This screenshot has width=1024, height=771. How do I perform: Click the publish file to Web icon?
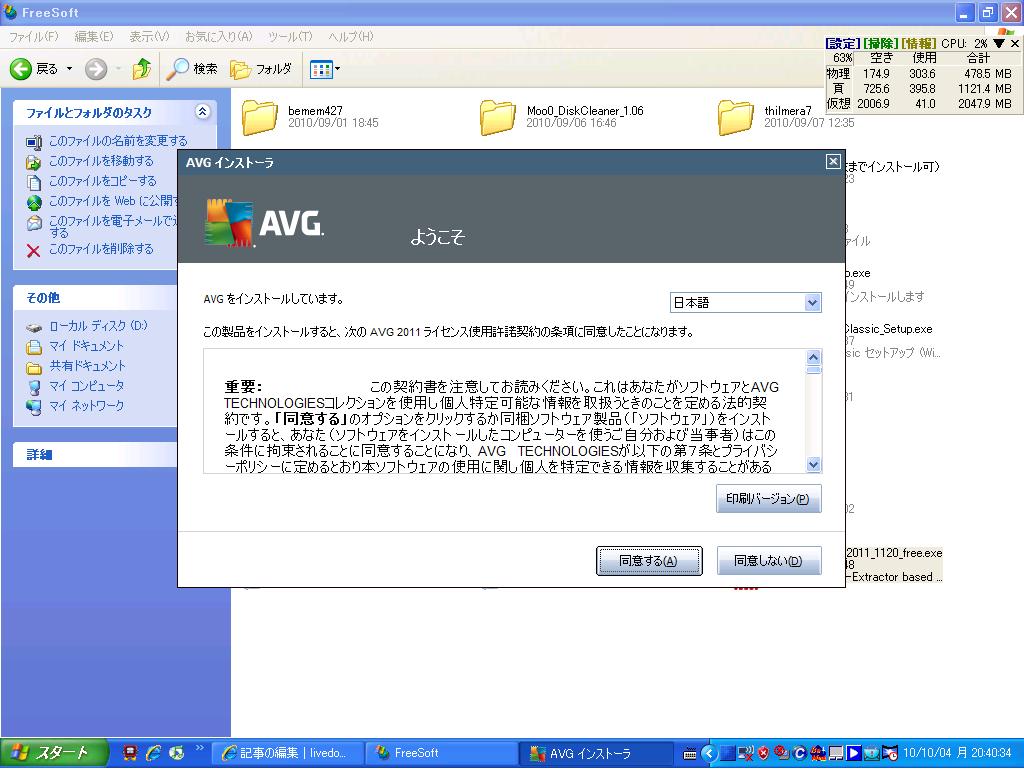click(34, 203)
